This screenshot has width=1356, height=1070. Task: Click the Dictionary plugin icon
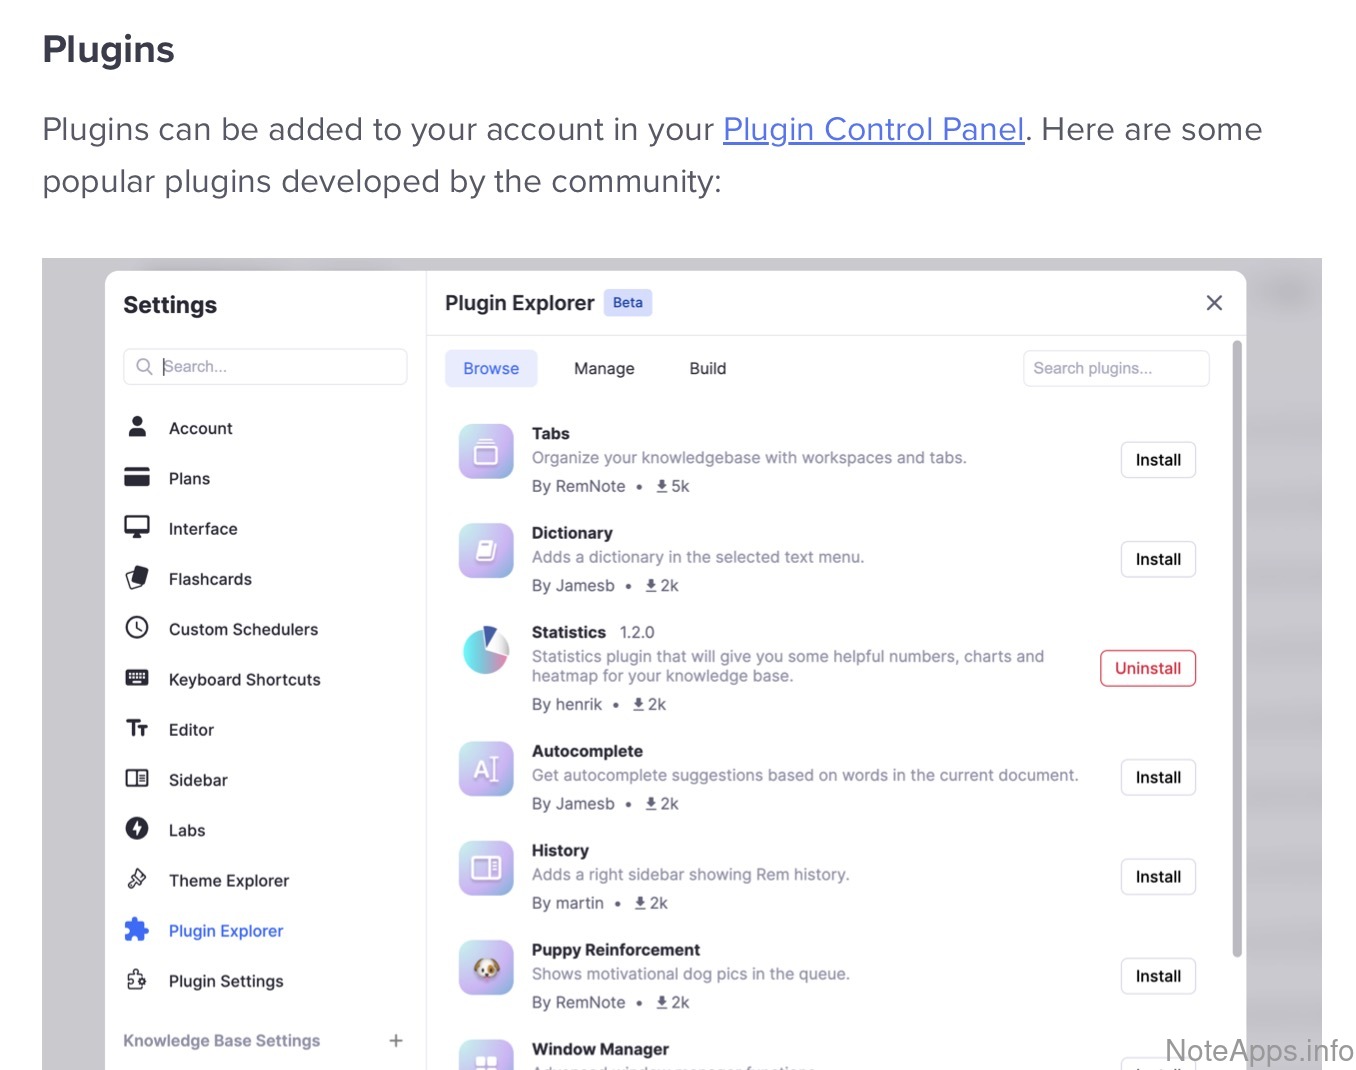[x=486, y=551]
